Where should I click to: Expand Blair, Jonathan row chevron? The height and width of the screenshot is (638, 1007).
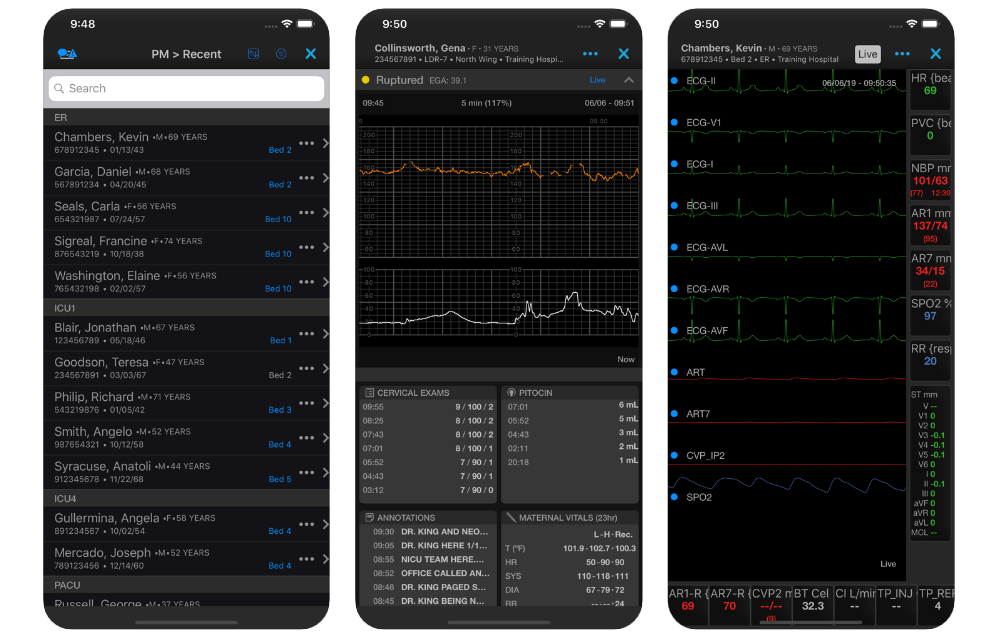point(326,334)
